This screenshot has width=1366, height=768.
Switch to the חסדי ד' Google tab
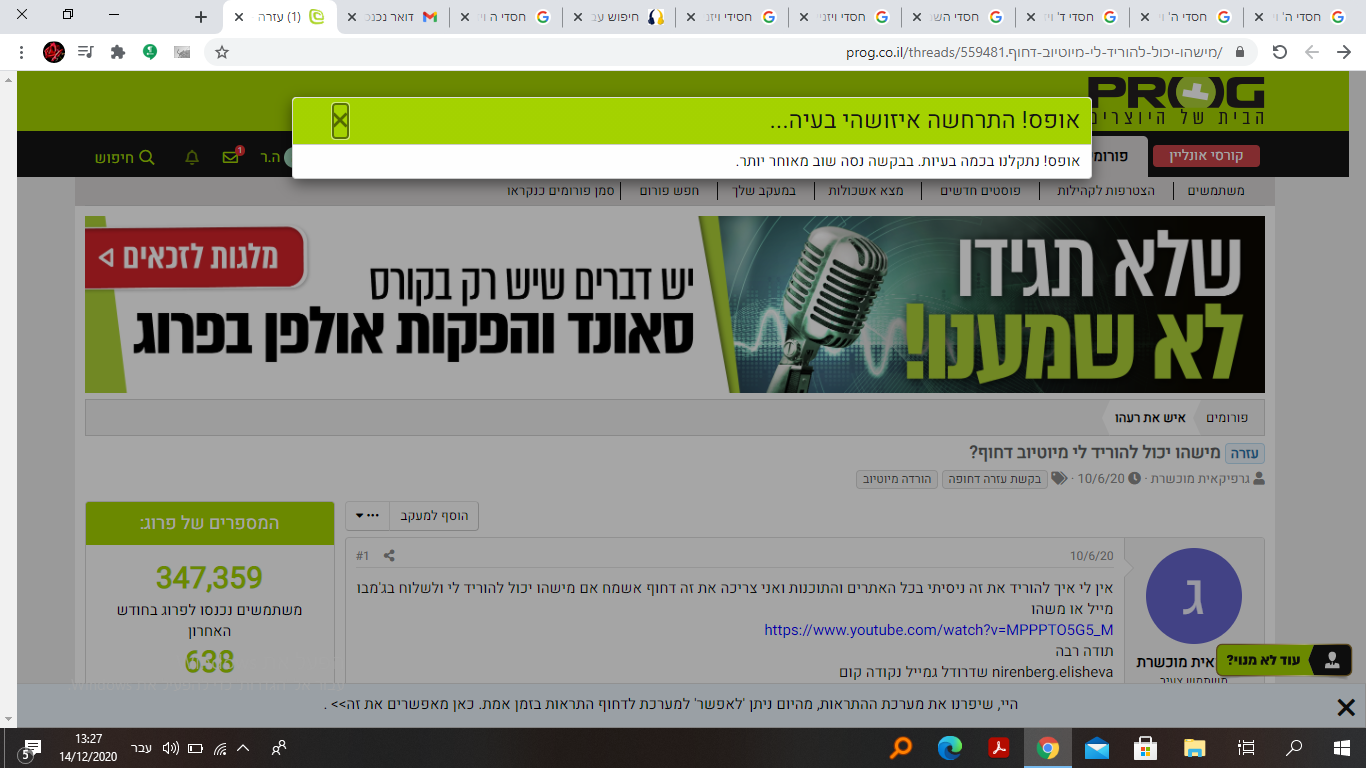[1075, 17]
